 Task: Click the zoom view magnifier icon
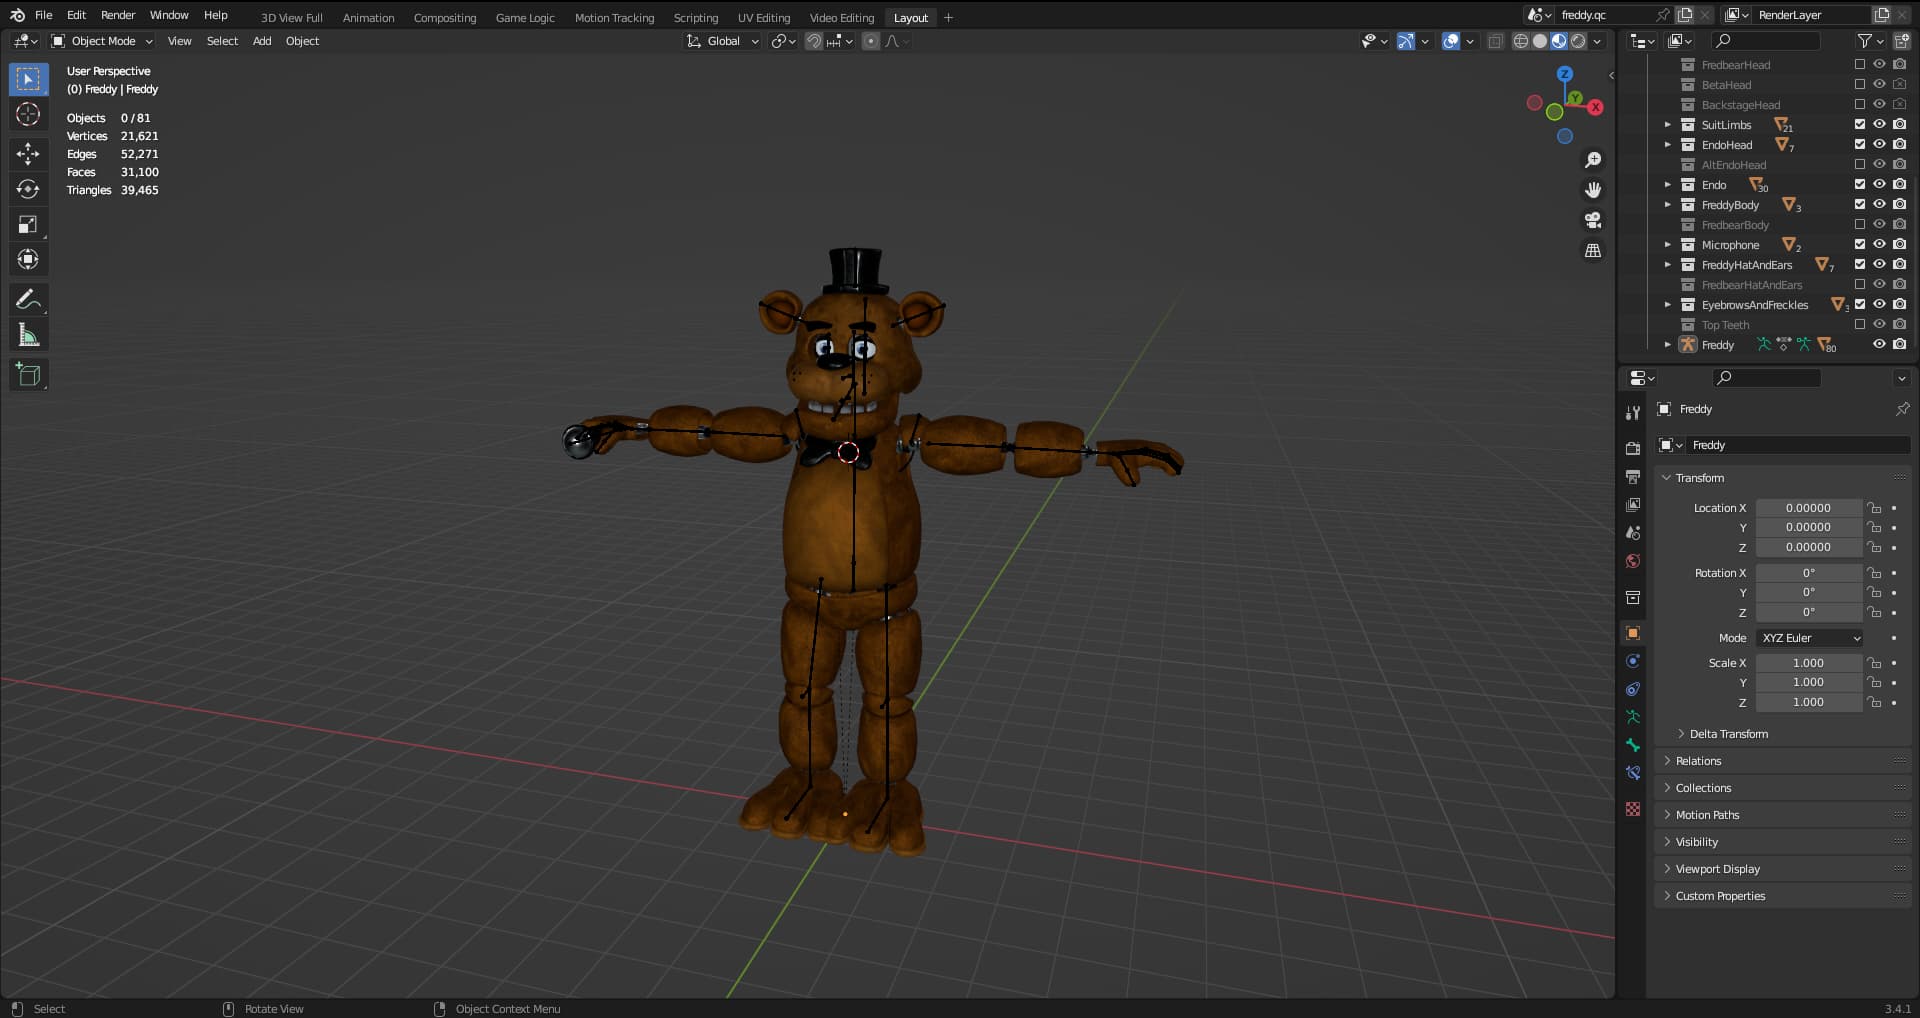tap(1593, 160)
